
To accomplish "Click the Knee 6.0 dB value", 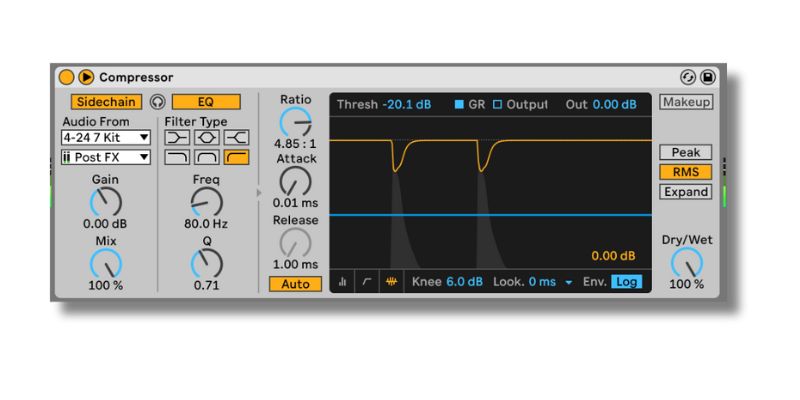I will pos(464,282).
